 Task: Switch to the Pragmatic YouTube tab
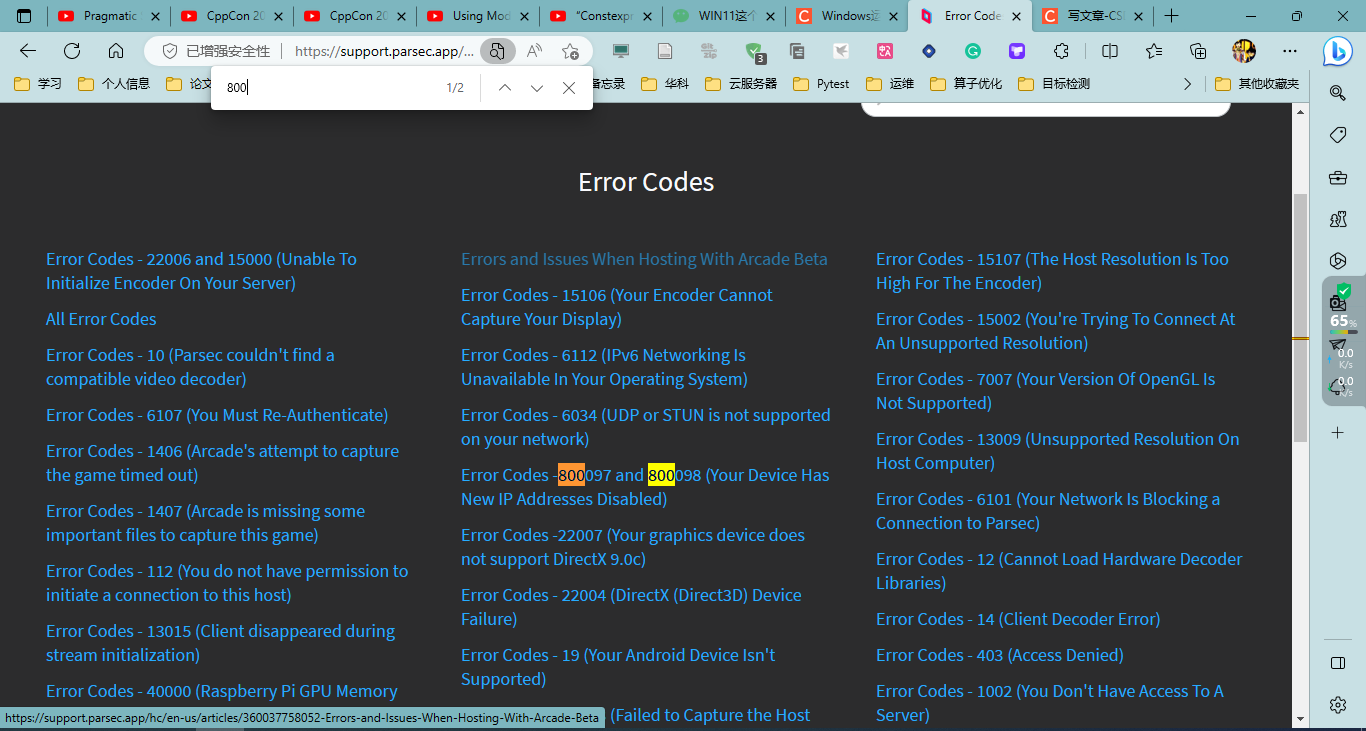click(x=109, y=16)
